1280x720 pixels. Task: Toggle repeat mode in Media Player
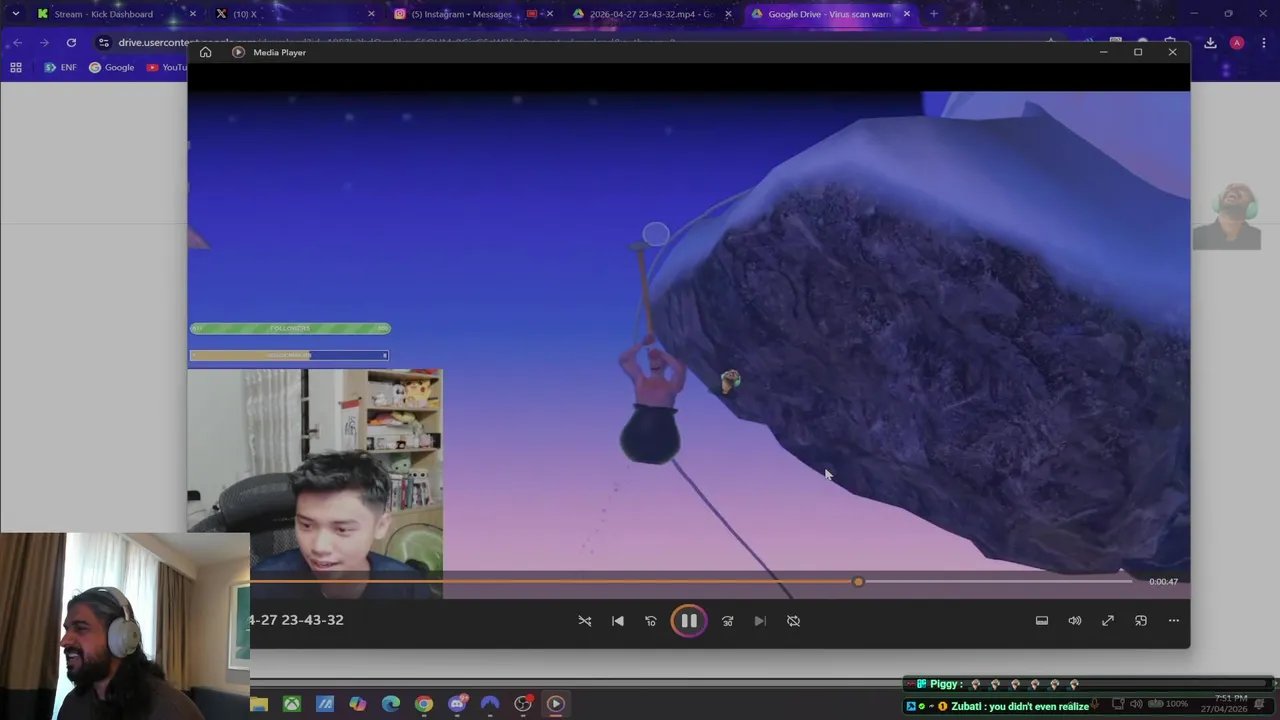coord(793,621)
